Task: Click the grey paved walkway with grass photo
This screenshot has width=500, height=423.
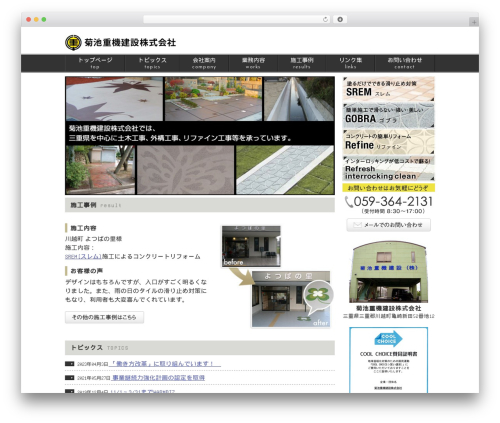Action: point(285,170)
